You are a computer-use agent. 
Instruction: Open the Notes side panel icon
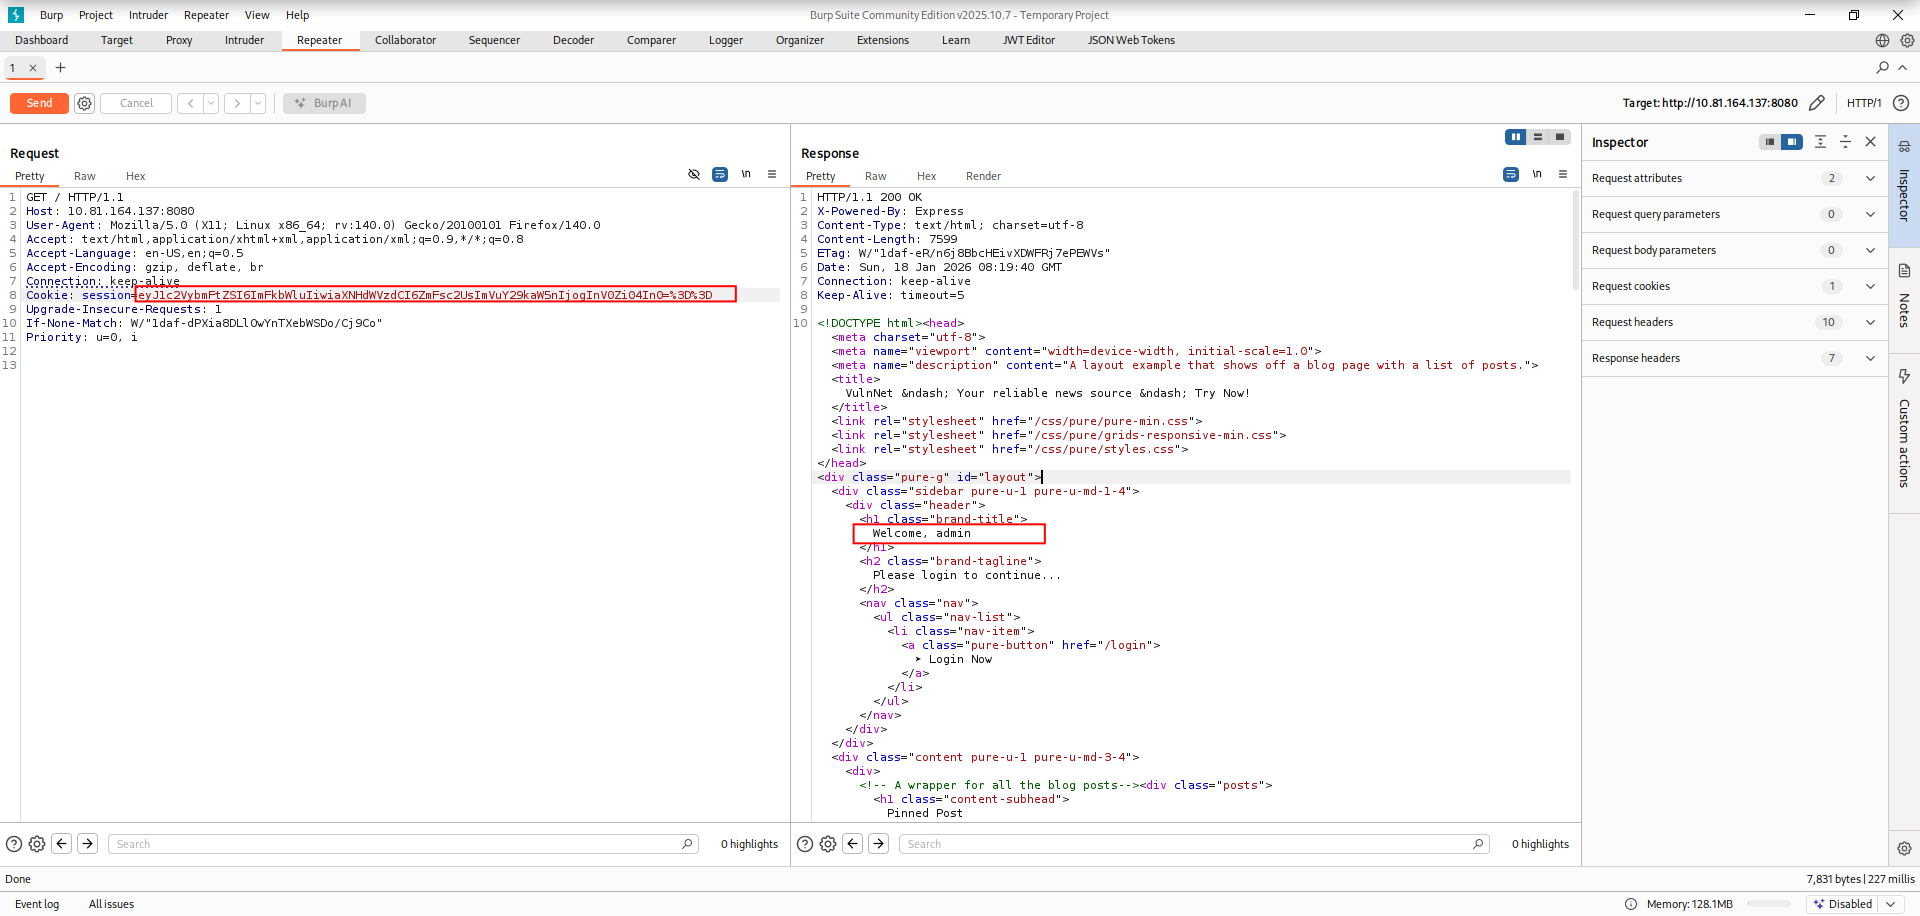(x=1904, y=271)
